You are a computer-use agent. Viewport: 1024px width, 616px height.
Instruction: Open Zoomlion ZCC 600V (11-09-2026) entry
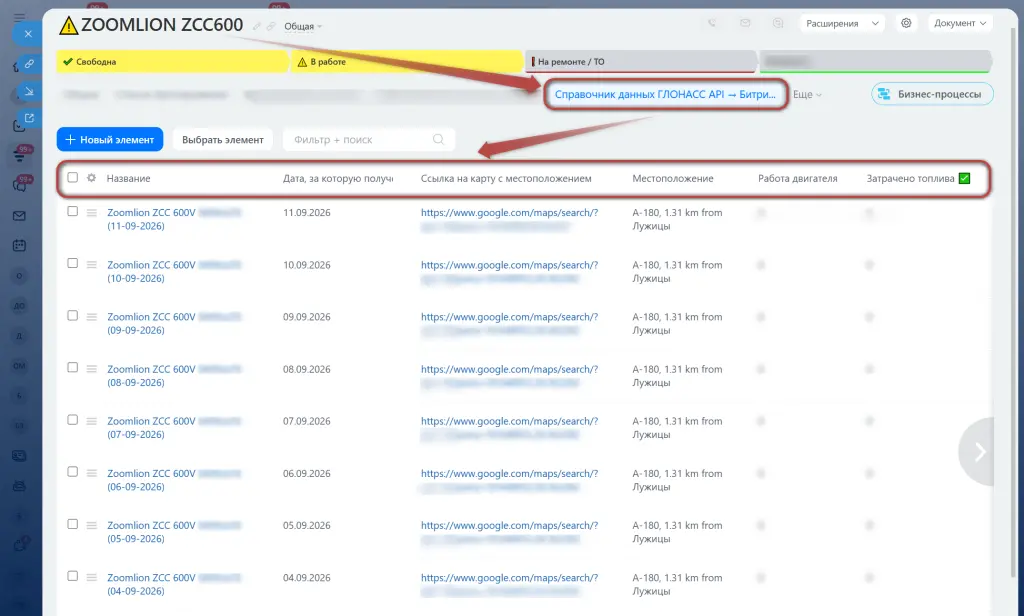174,219
